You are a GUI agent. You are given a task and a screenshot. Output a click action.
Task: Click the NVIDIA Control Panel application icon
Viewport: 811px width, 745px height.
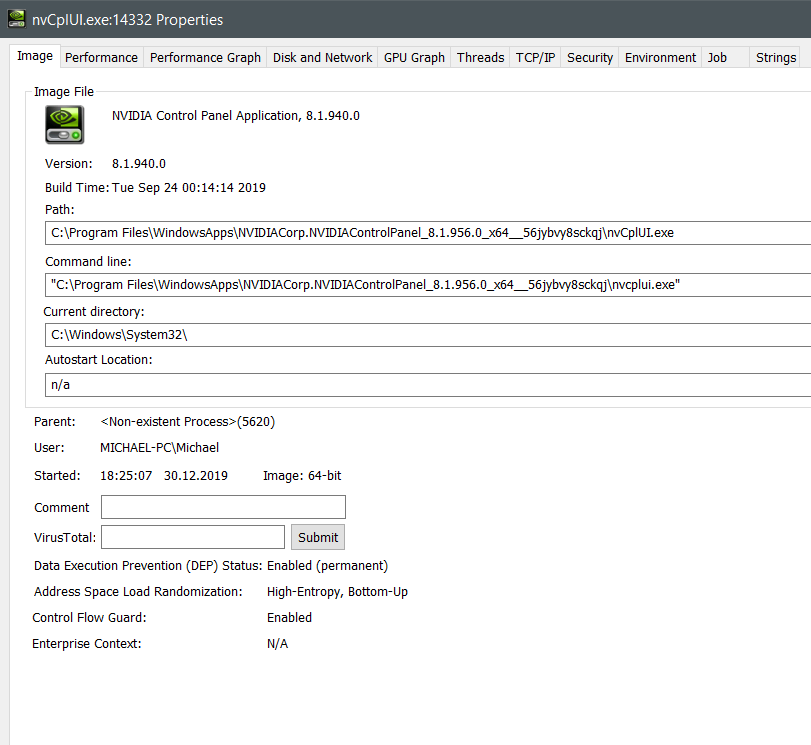tap(65, 125)
